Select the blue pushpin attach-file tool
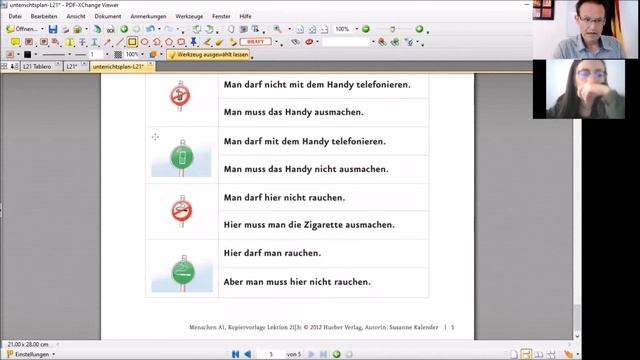The image size is (640, 360). [193, 42]
